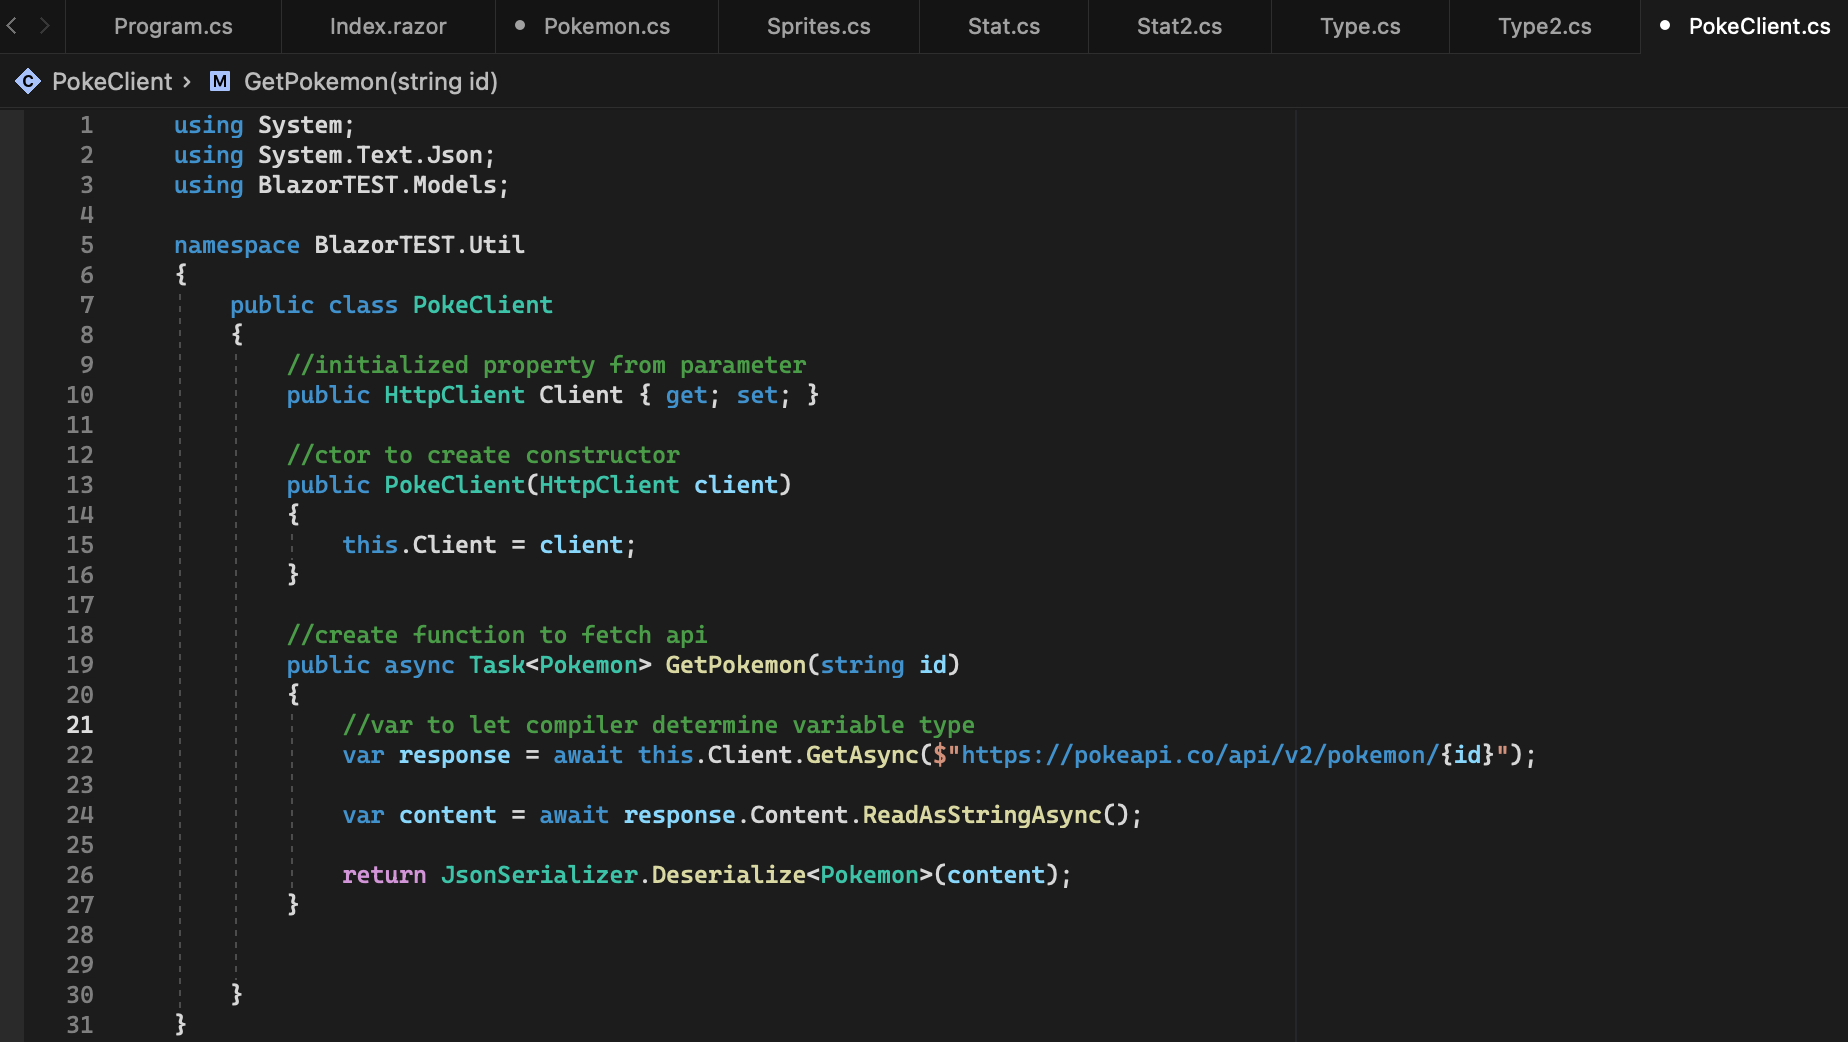The width and height of the screenshot is (1848, 1042).
Task: Click line number 19 in the gutter
Action: tap(80, 665)
